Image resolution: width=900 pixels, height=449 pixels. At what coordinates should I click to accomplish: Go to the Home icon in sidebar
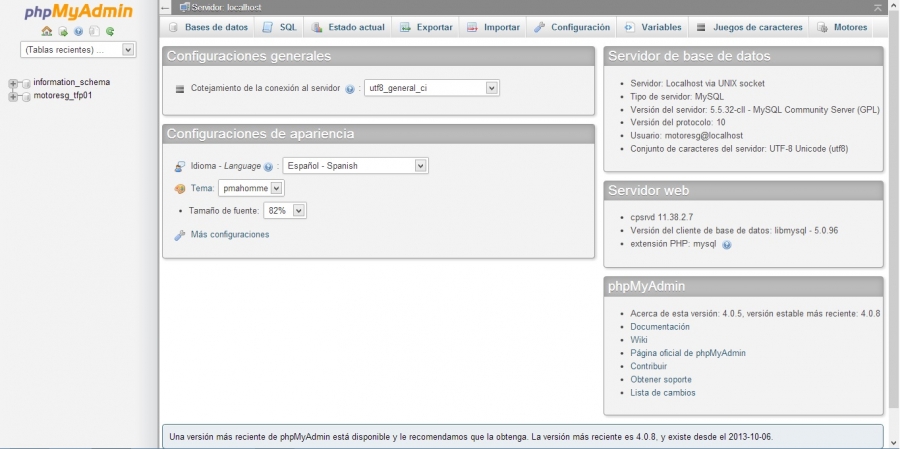click(x=46, y=31)
